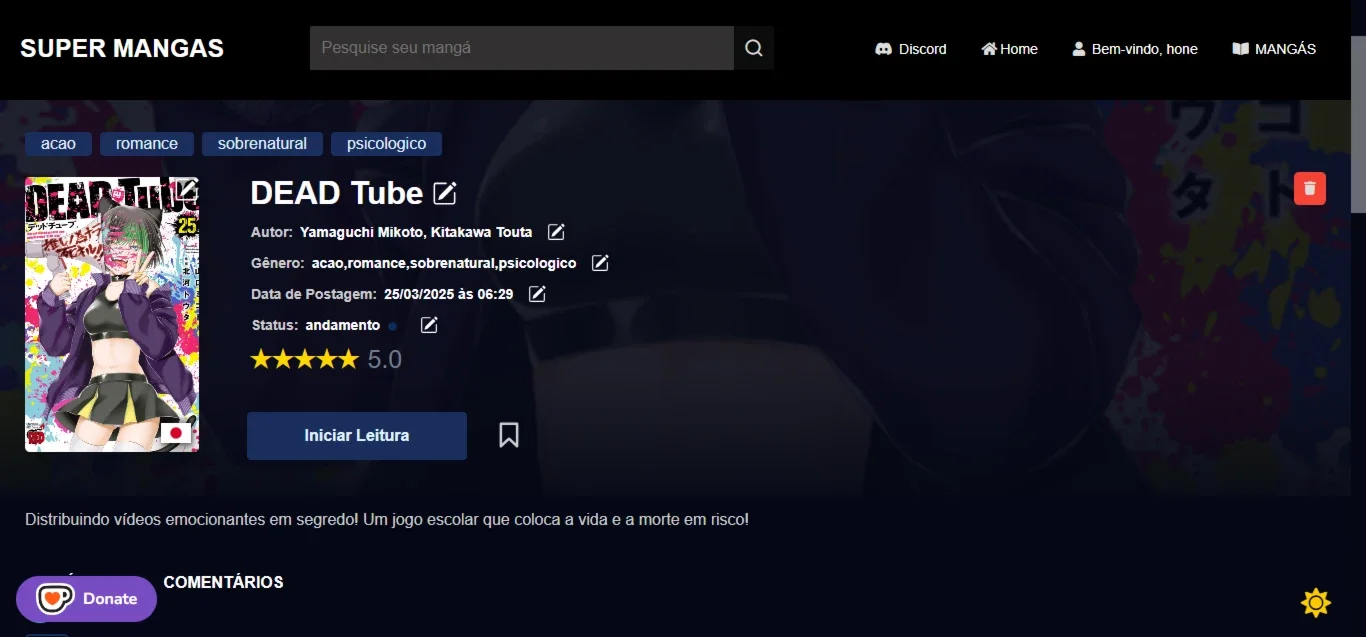Image resolution: width=1366 pixels, height=637 pixels.
Task: Click the DEAD Tube cover thumbnail
Action: pyautogui.click(x=112, y=315)
